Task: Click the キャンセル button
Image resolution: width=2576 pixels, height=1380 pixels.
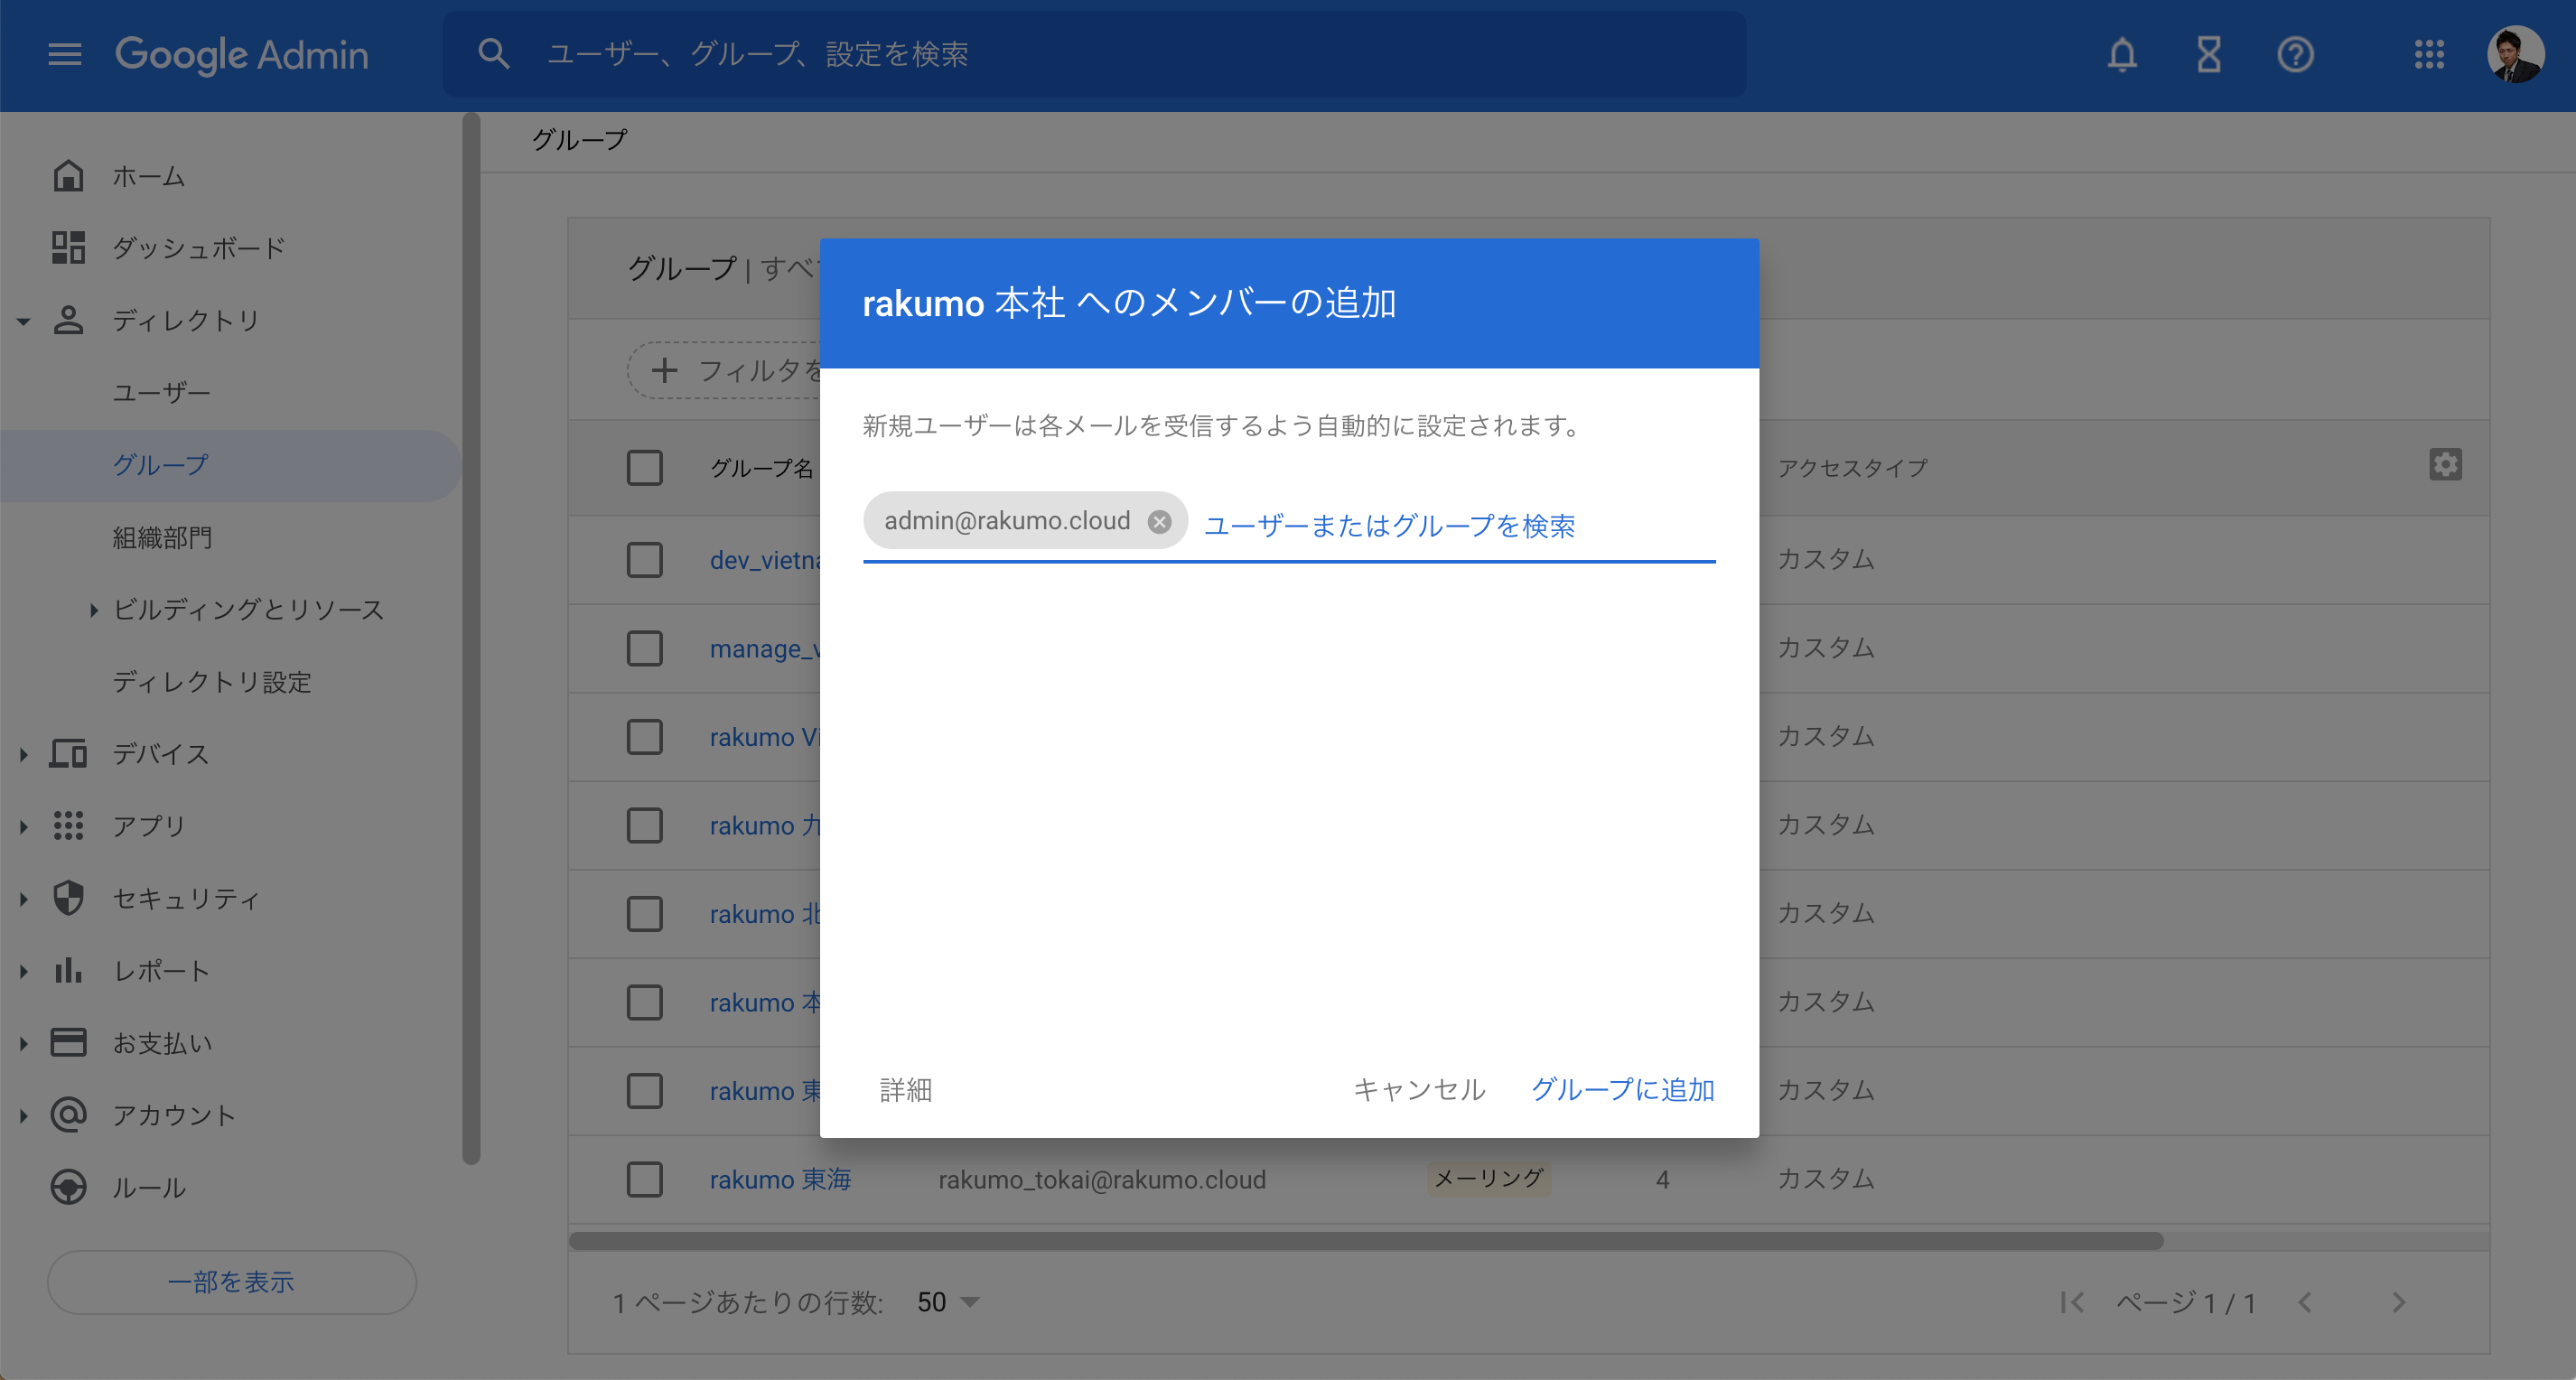Action: (1419, 1089)
